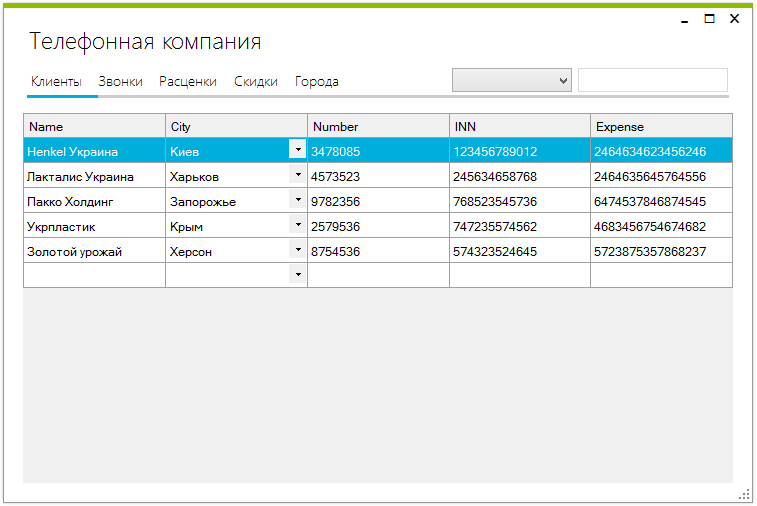Maximize the Телефонная компания window
The image size is (757, 506).
coord(709,19)
